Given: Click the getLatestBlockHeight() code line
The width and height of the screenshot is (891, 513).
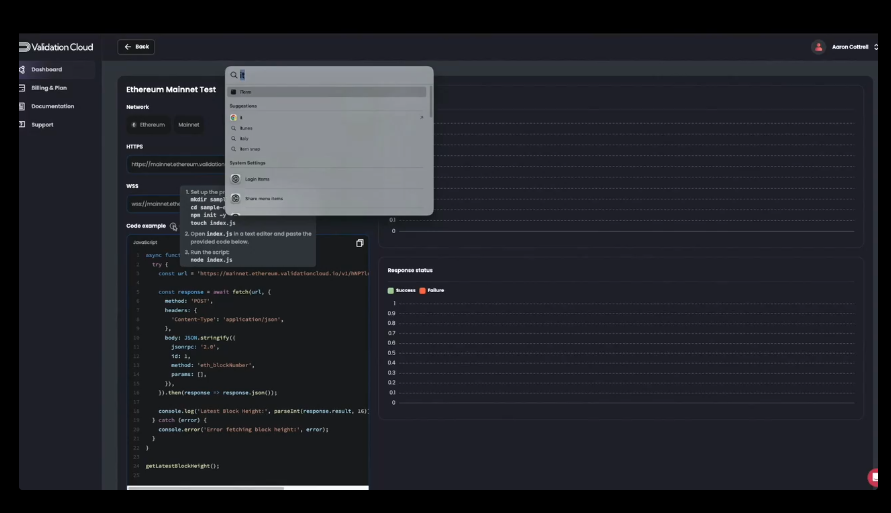Looking at the screenshot, I should tap(182, 466).
